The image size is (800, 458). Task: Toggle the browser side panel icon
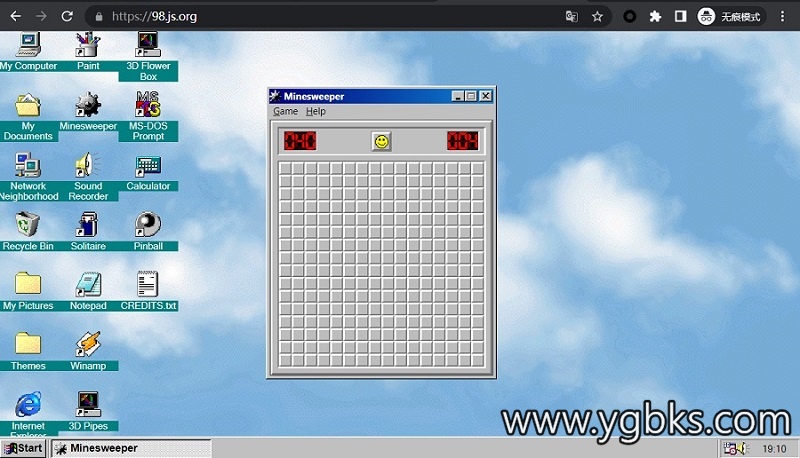pyautogui.click(x=680, y=17)
